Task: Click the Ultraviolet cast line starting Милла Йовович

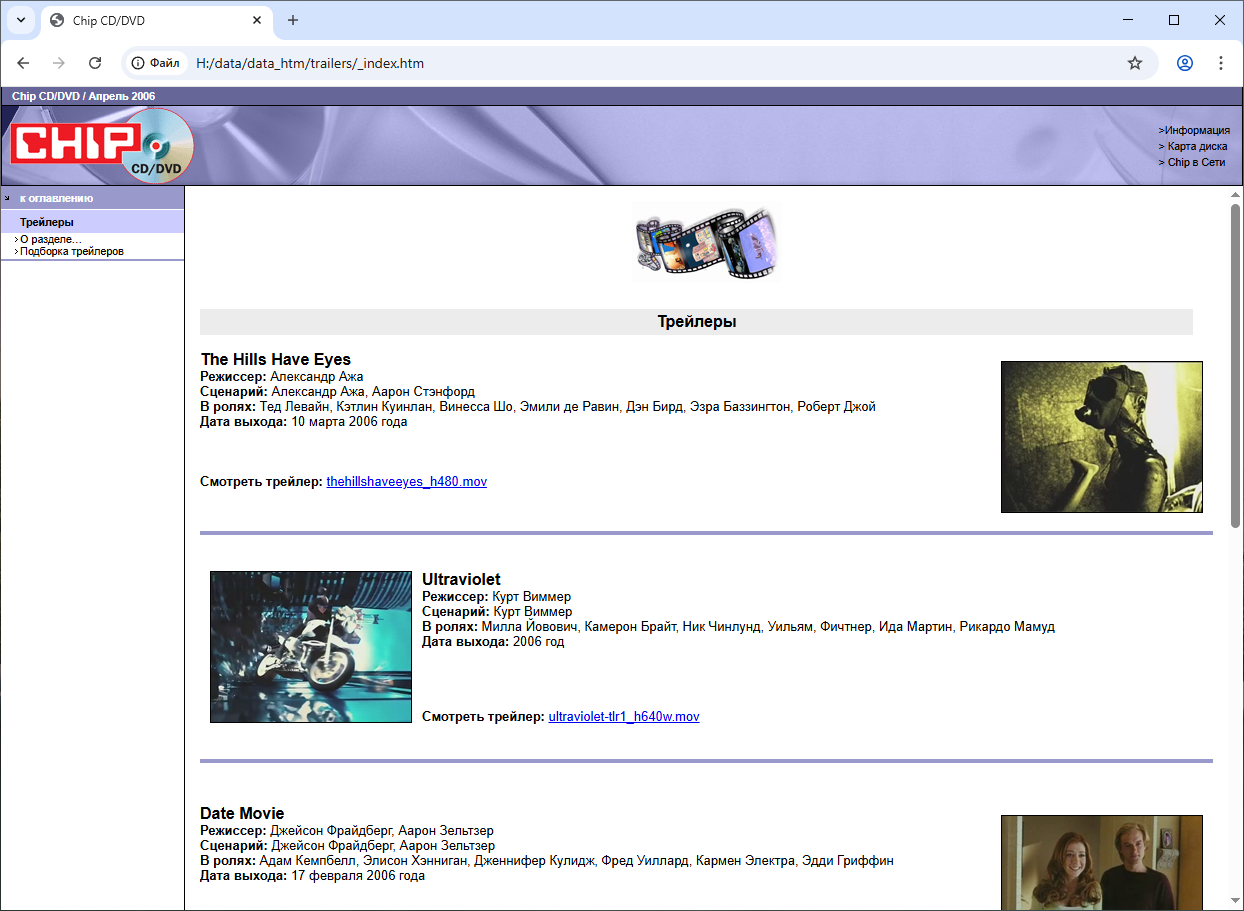Action: click(x=738, y=627)
